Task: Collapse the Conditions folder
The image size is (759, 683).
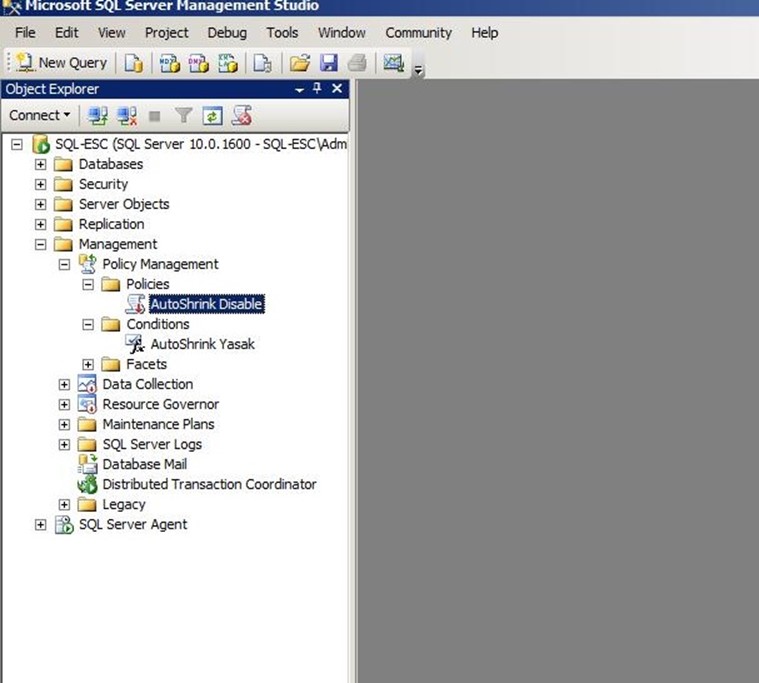Action: 88,324
